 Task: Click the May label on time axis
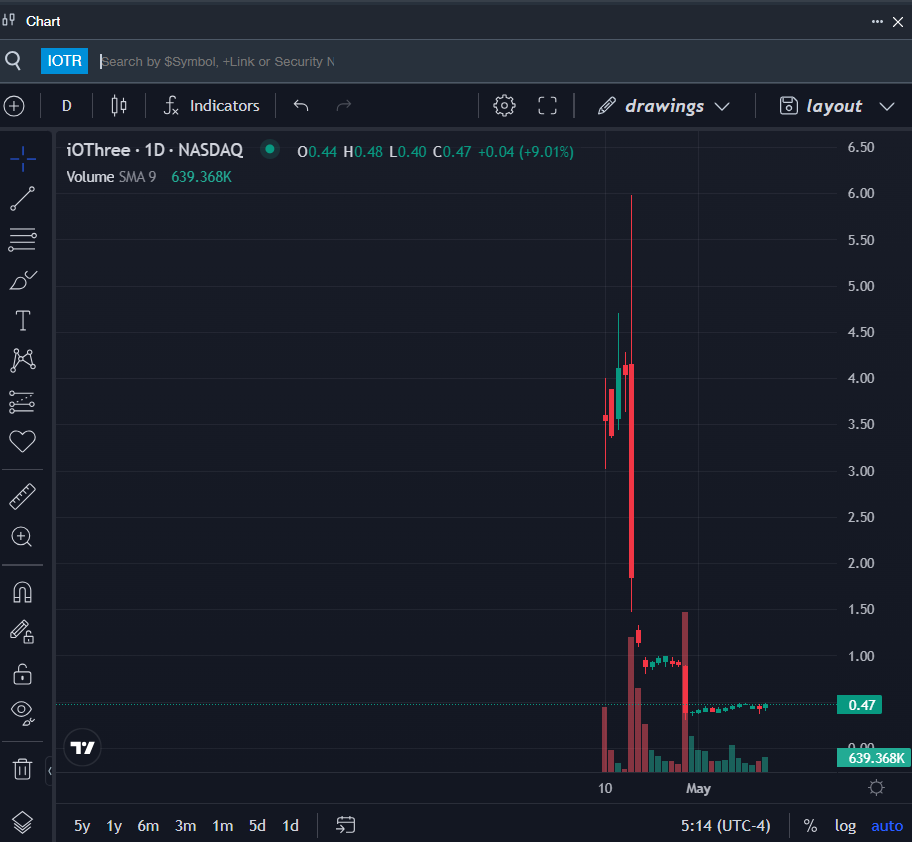click(698, 789)
